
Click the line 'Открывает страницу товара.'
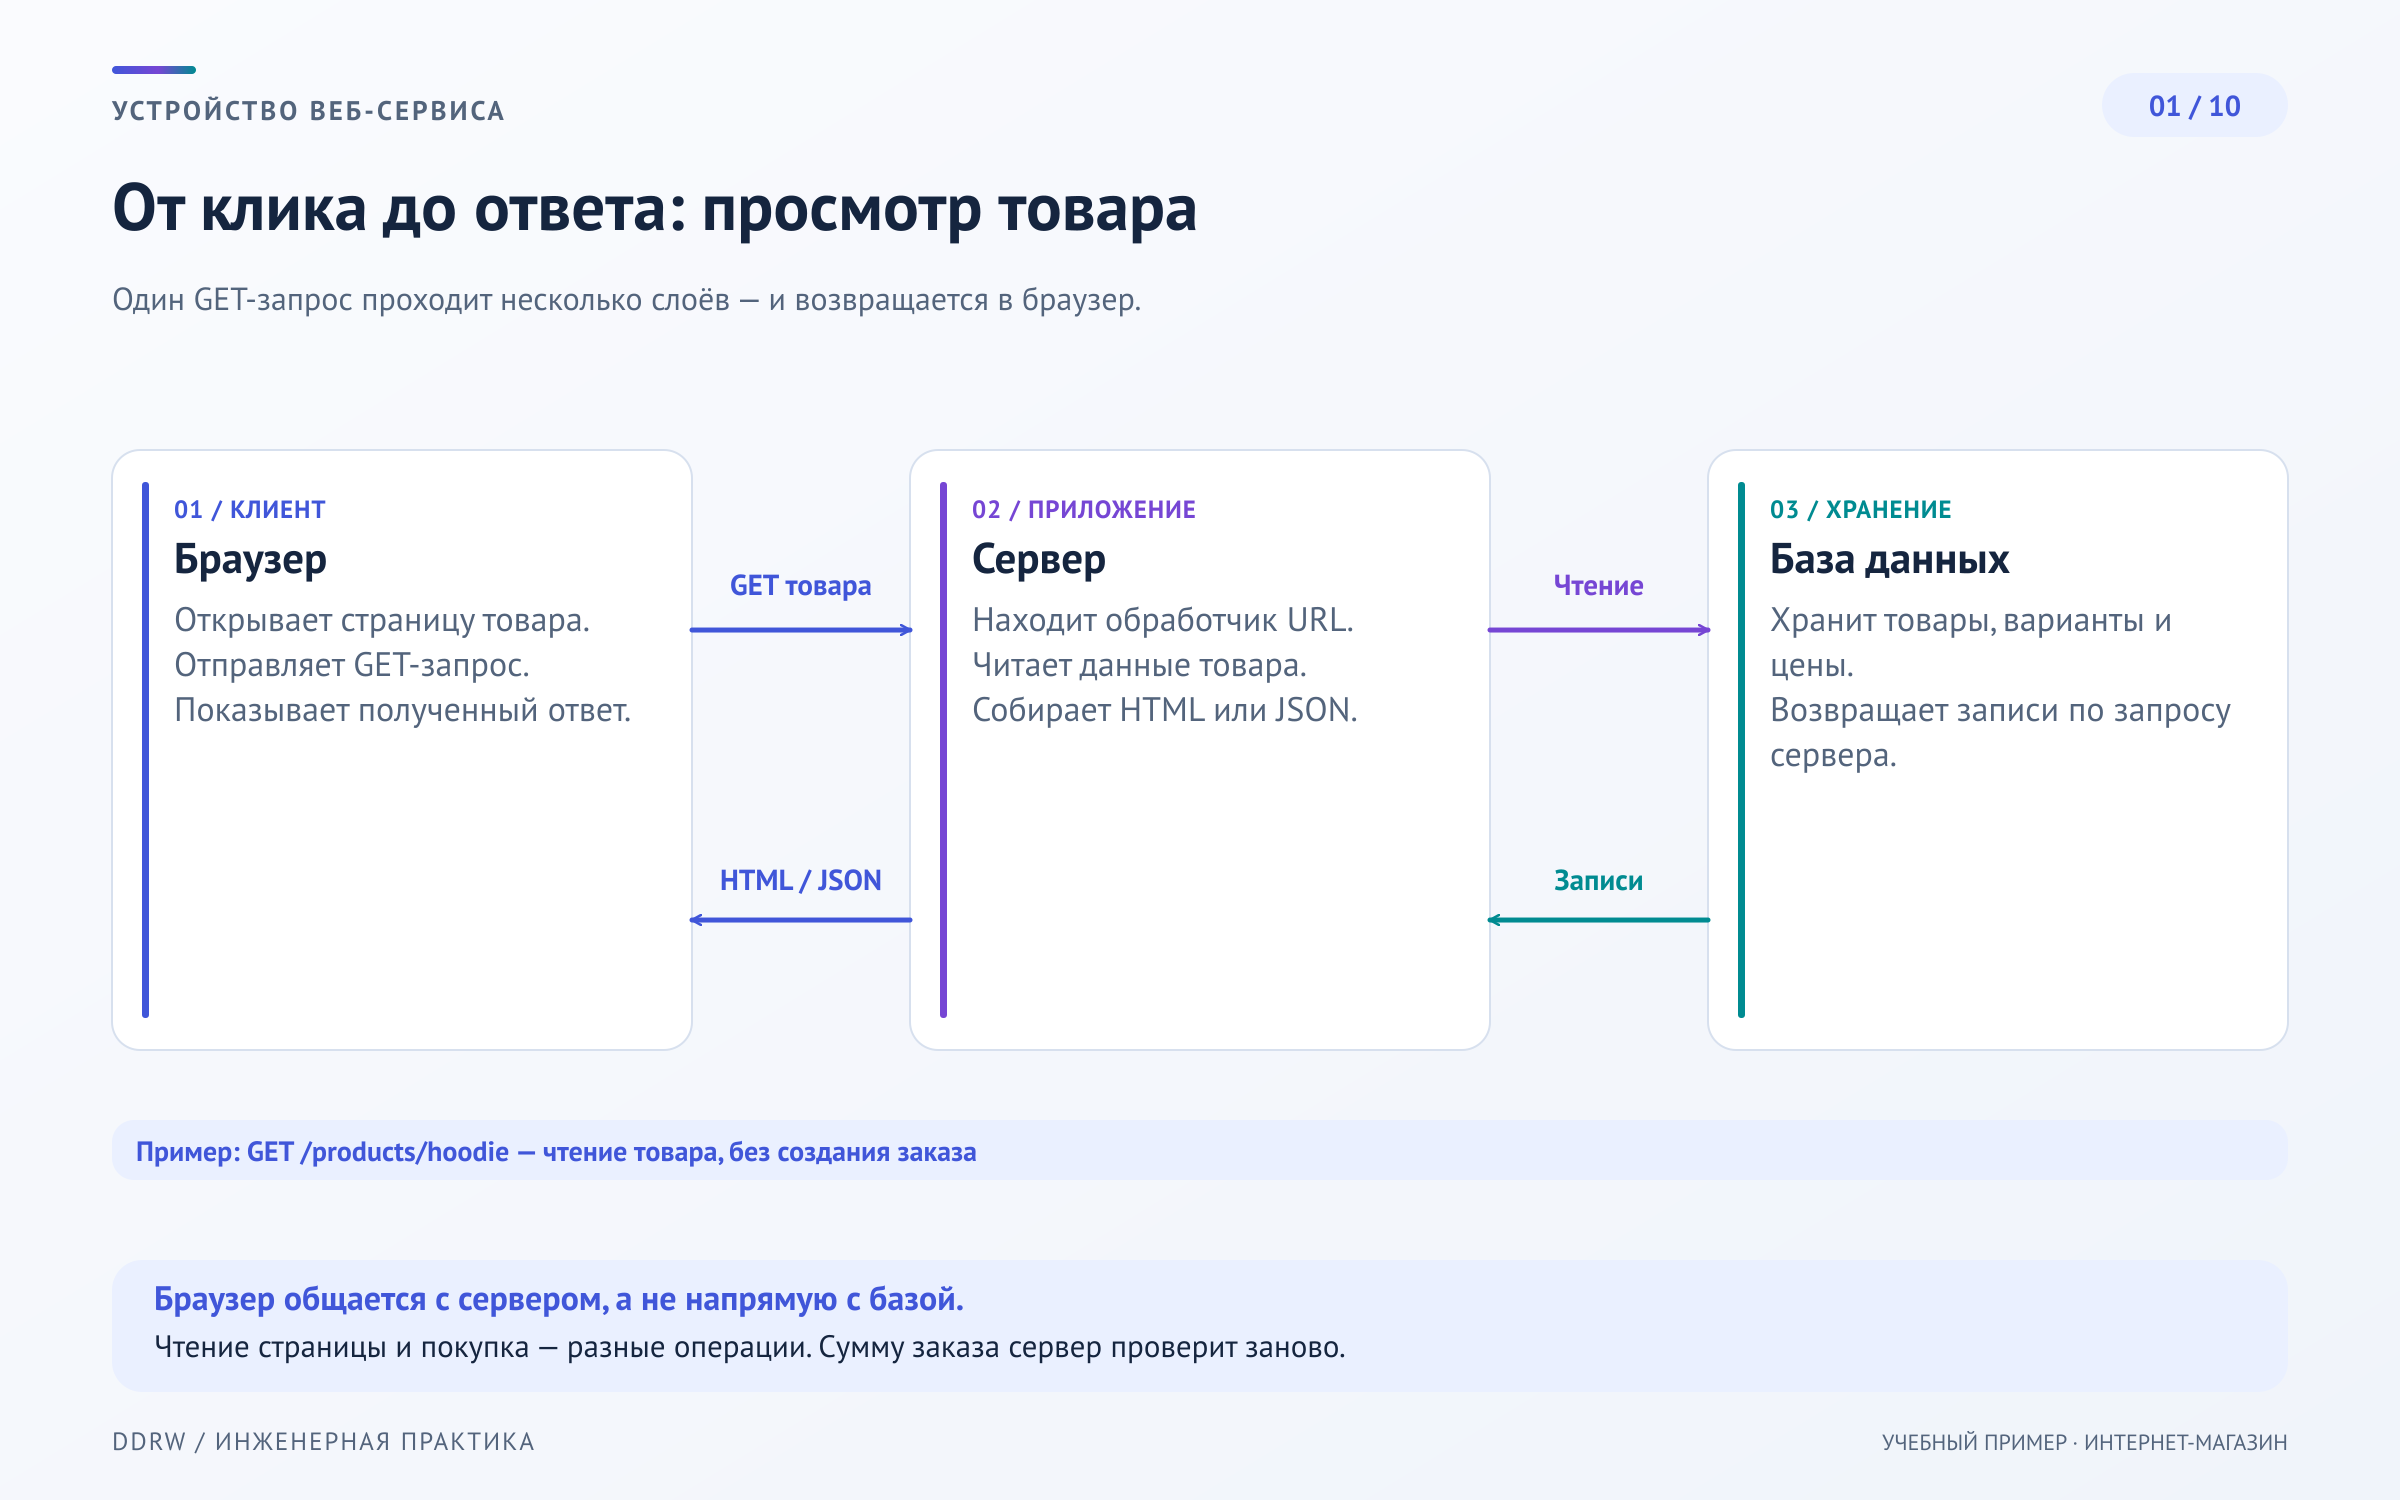(x=382, y=621)
